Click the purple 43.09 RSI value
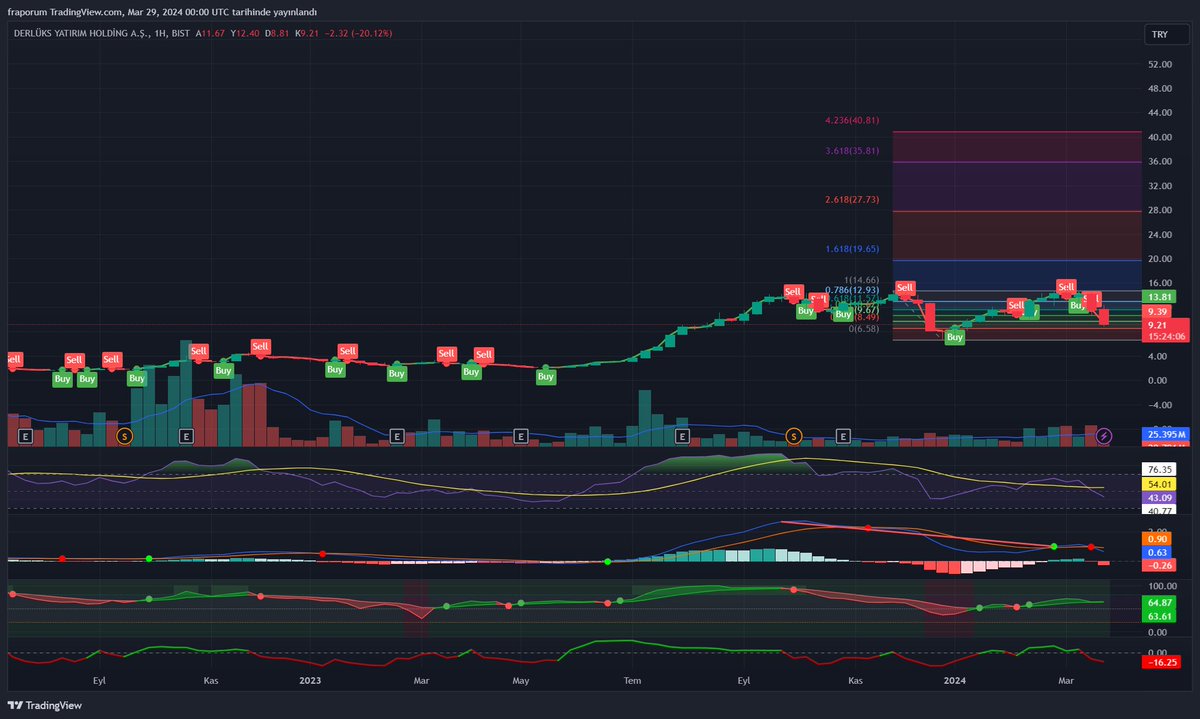Screen dimensions: 1200x719 click(x=1160, y=498)
